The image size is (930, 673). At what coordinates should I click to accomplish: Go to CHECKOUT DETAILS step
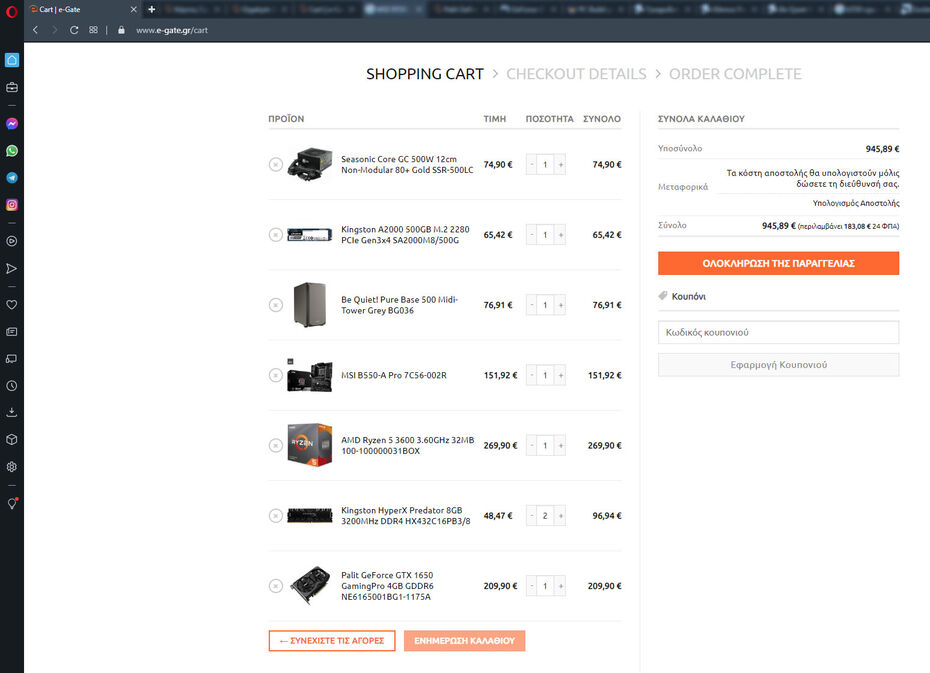(x=576, y=74)
